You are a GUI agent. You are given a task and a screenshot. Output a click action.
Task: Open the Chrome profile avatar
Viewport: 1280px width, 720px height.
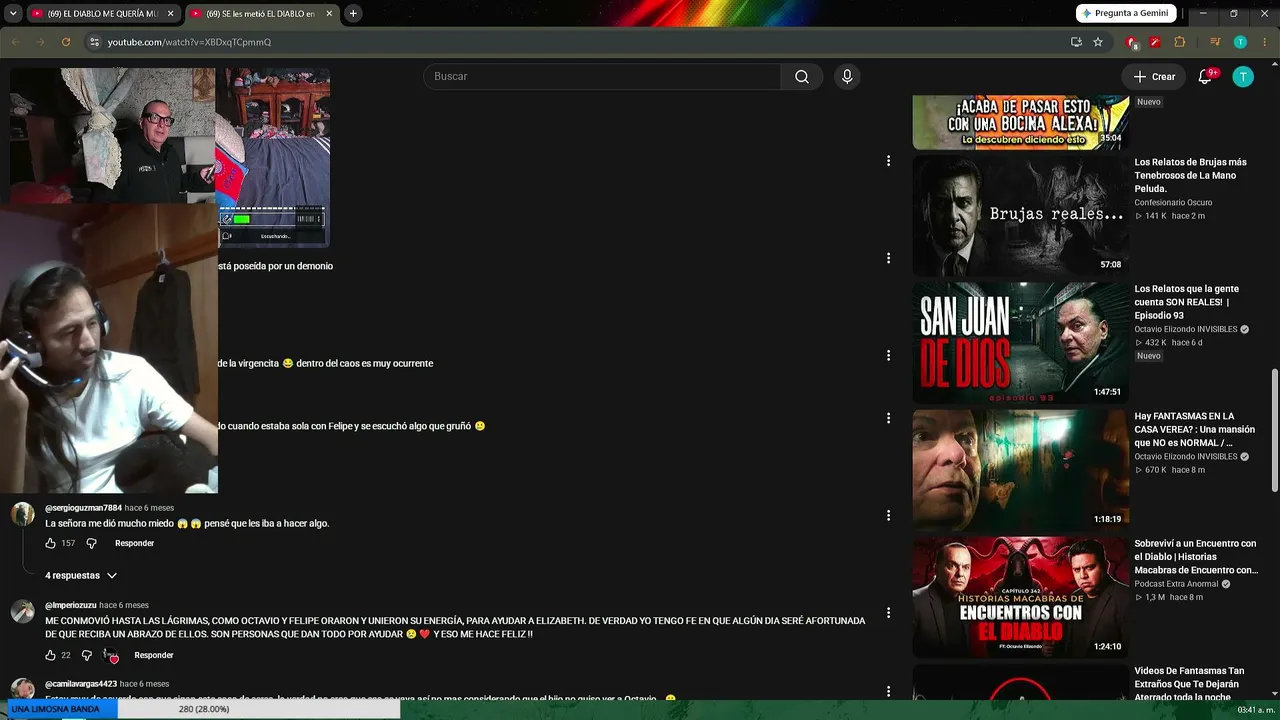point(1240,42)
